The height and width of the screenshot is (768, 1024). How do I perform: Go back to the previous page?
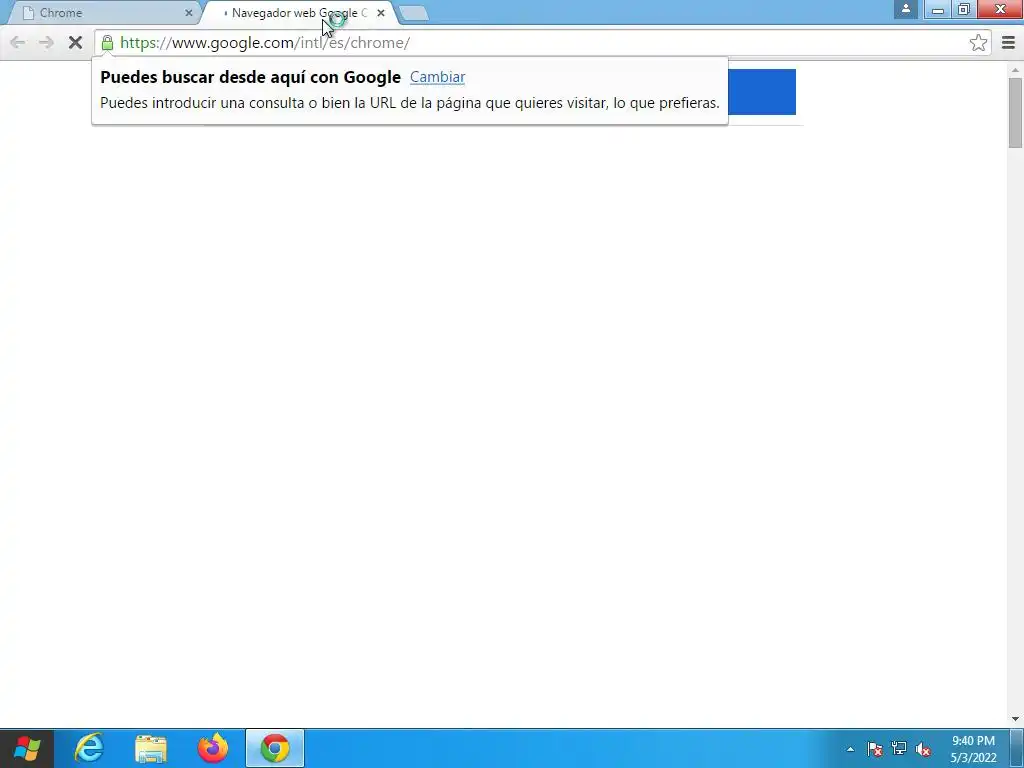click(x=18, y=43)
